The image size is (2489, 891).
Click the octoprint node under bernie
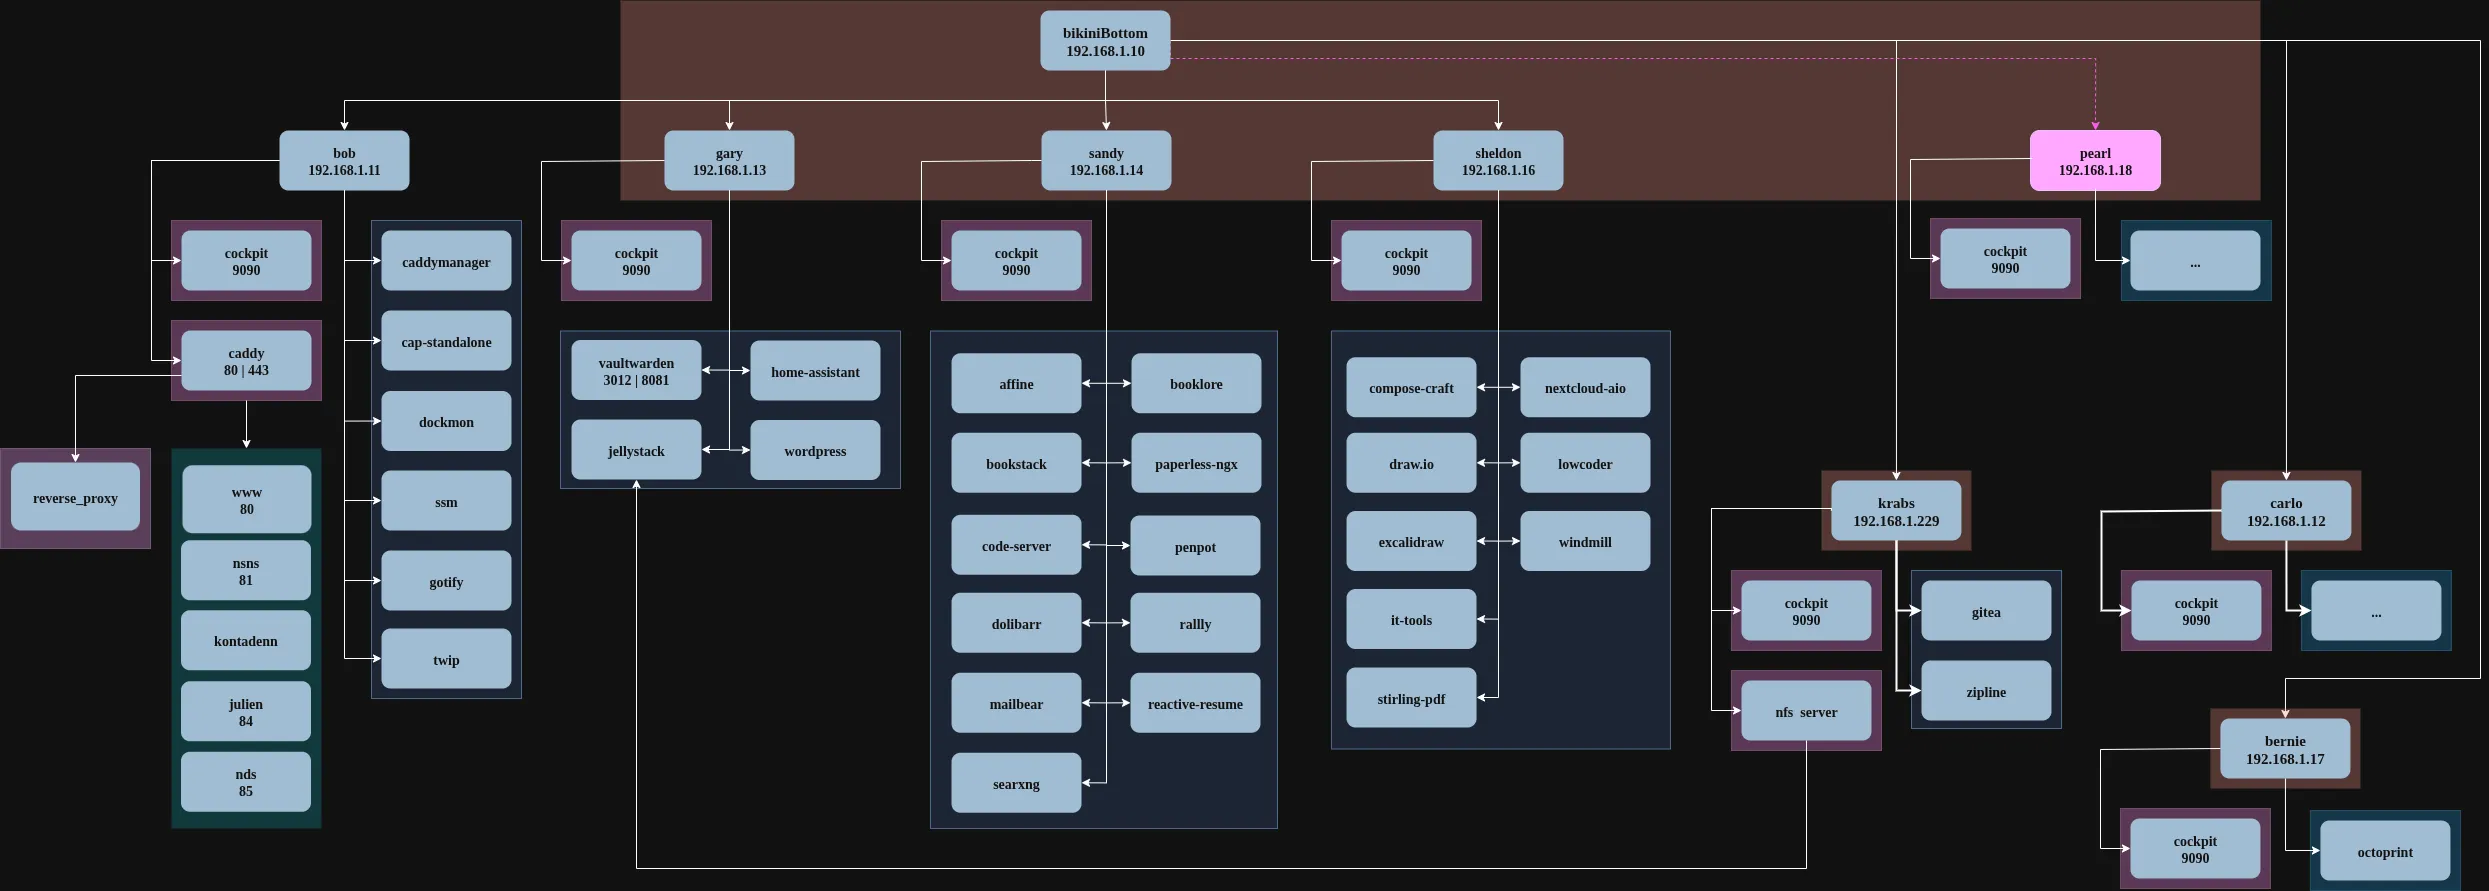pyautogui.click(x=2385, y=851)
